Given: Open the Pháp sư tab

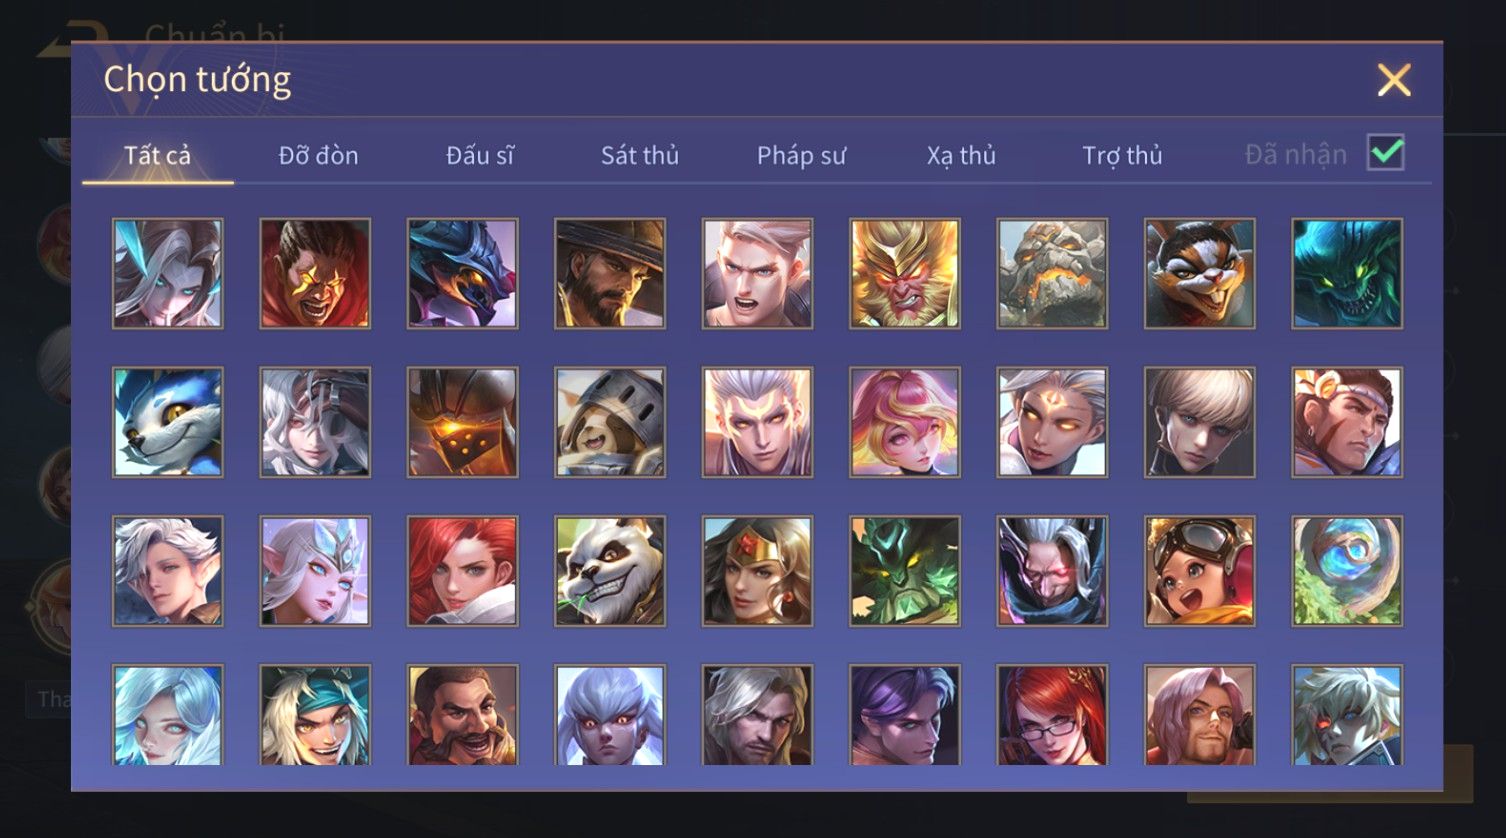Looking at the screenshot, I should tap(801, 155).
